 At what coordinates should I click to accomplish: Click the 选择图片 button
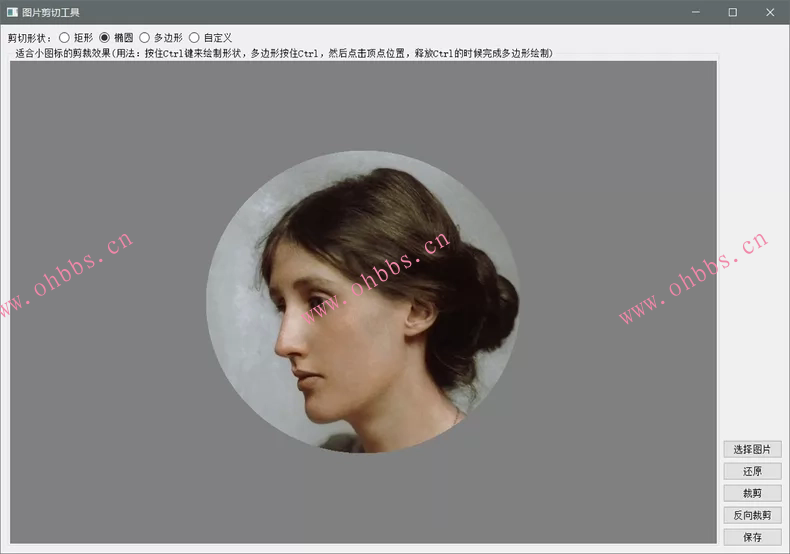coord(752,449)
